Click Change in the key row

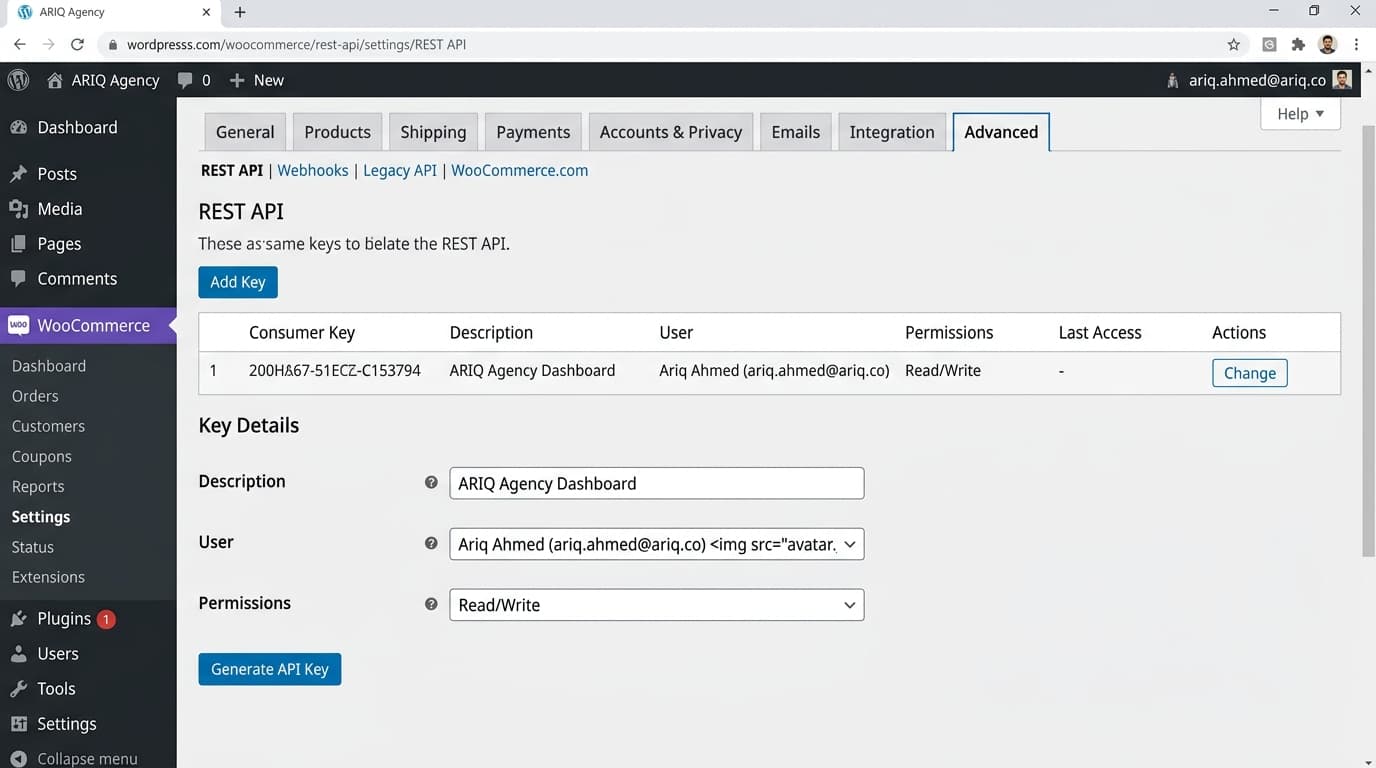point(1250,373)
